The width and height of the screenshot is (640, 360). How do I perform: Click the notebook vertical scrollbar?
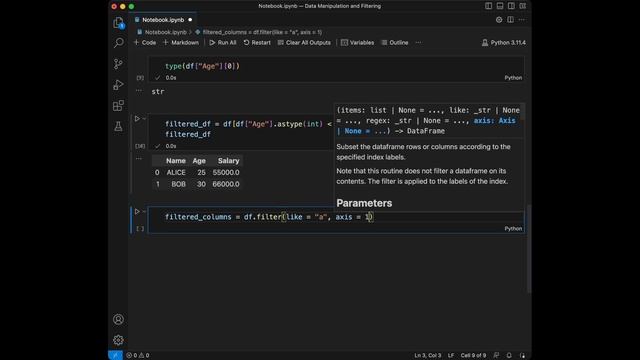529,249
